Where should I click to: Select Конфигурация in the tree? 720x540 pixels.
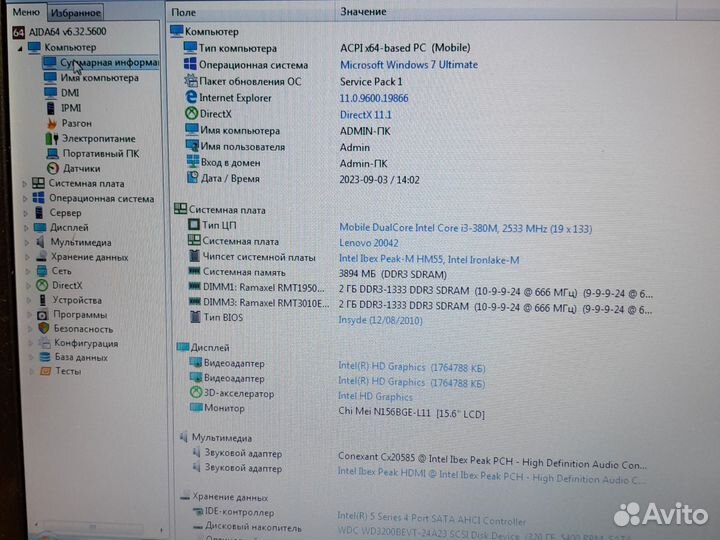click(85, 343)
